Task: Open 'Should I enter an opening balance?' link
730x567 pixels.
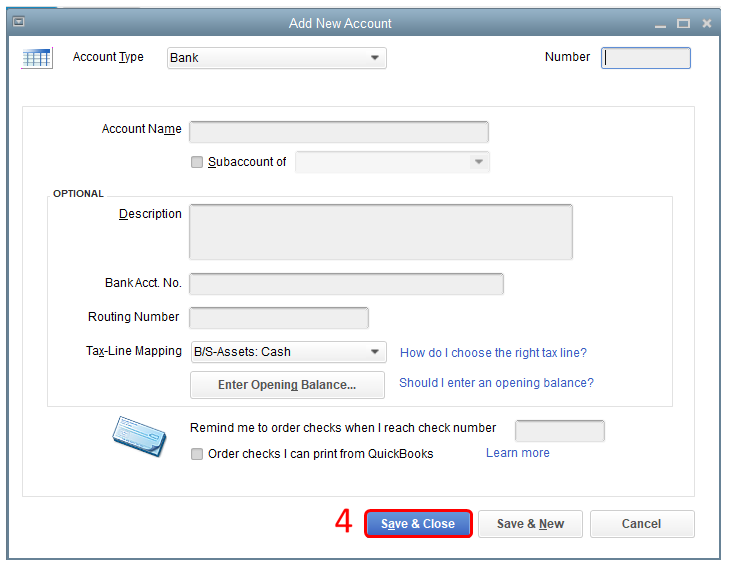Action: (x=496, y=383)
